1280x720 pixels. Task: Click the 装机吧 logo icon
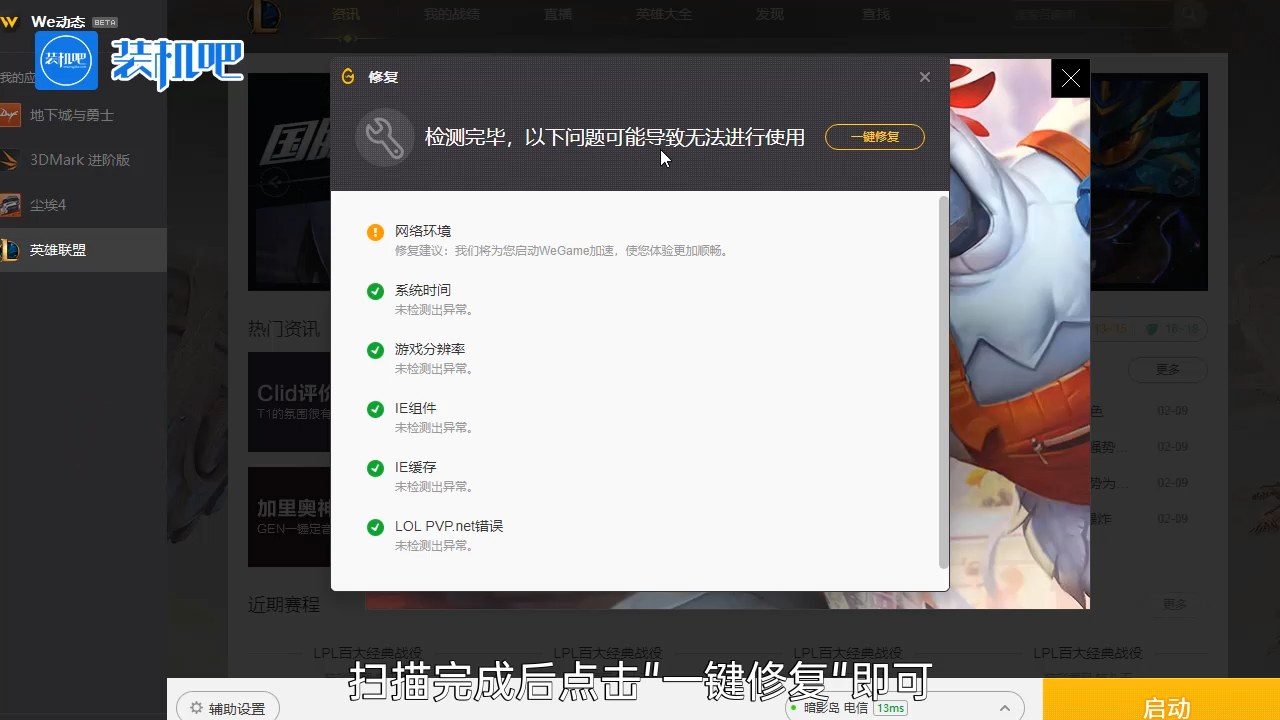[x=66, y=60]
